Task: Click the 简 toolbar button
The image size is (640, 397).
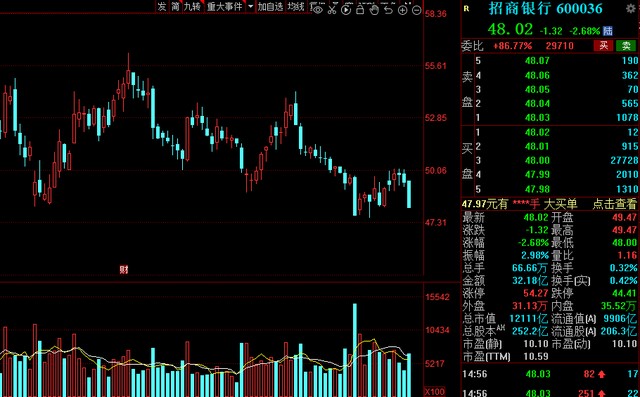Action: (x=176, y=7)
